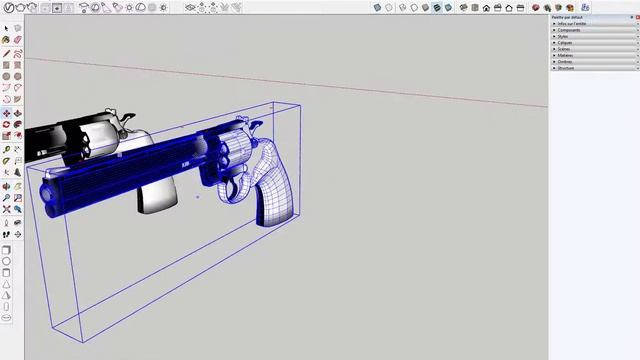Click the Zoom Extents tool

point(6,209)
